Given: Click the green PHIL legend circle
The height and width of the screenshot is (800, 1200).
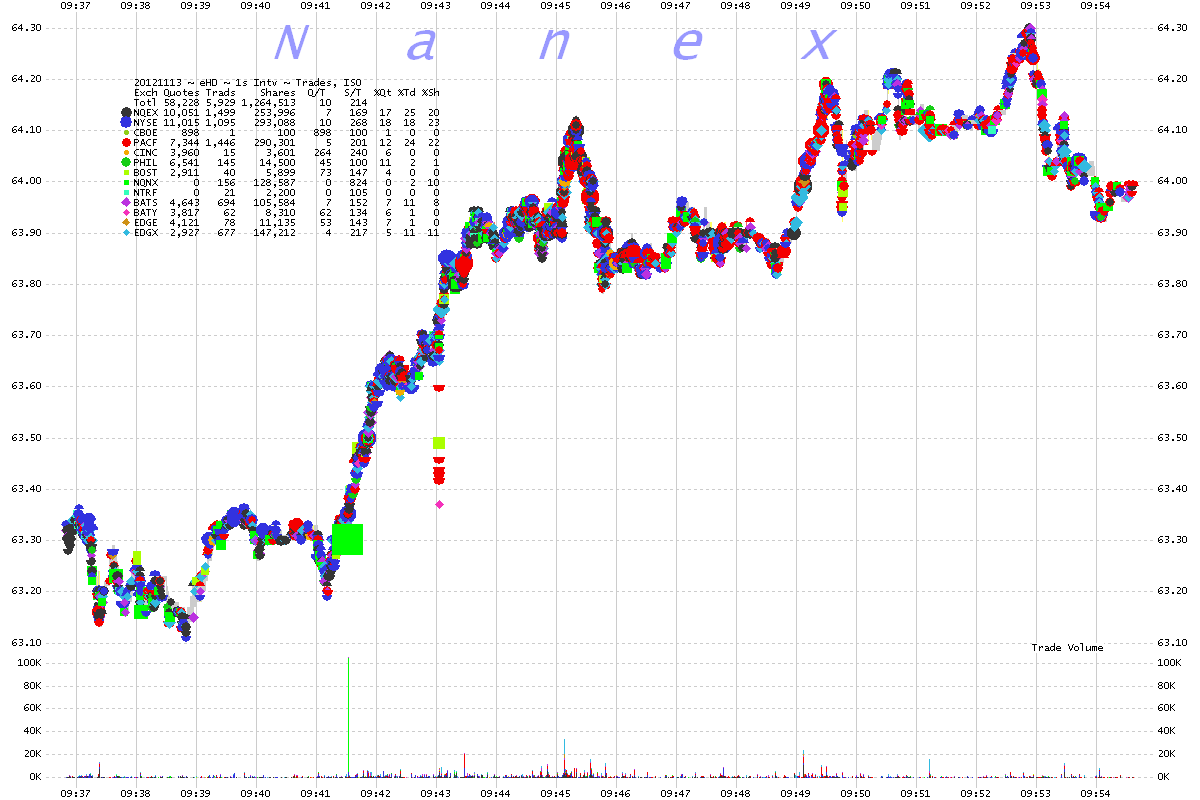Looking at the screenshot, I should (125, 162).
